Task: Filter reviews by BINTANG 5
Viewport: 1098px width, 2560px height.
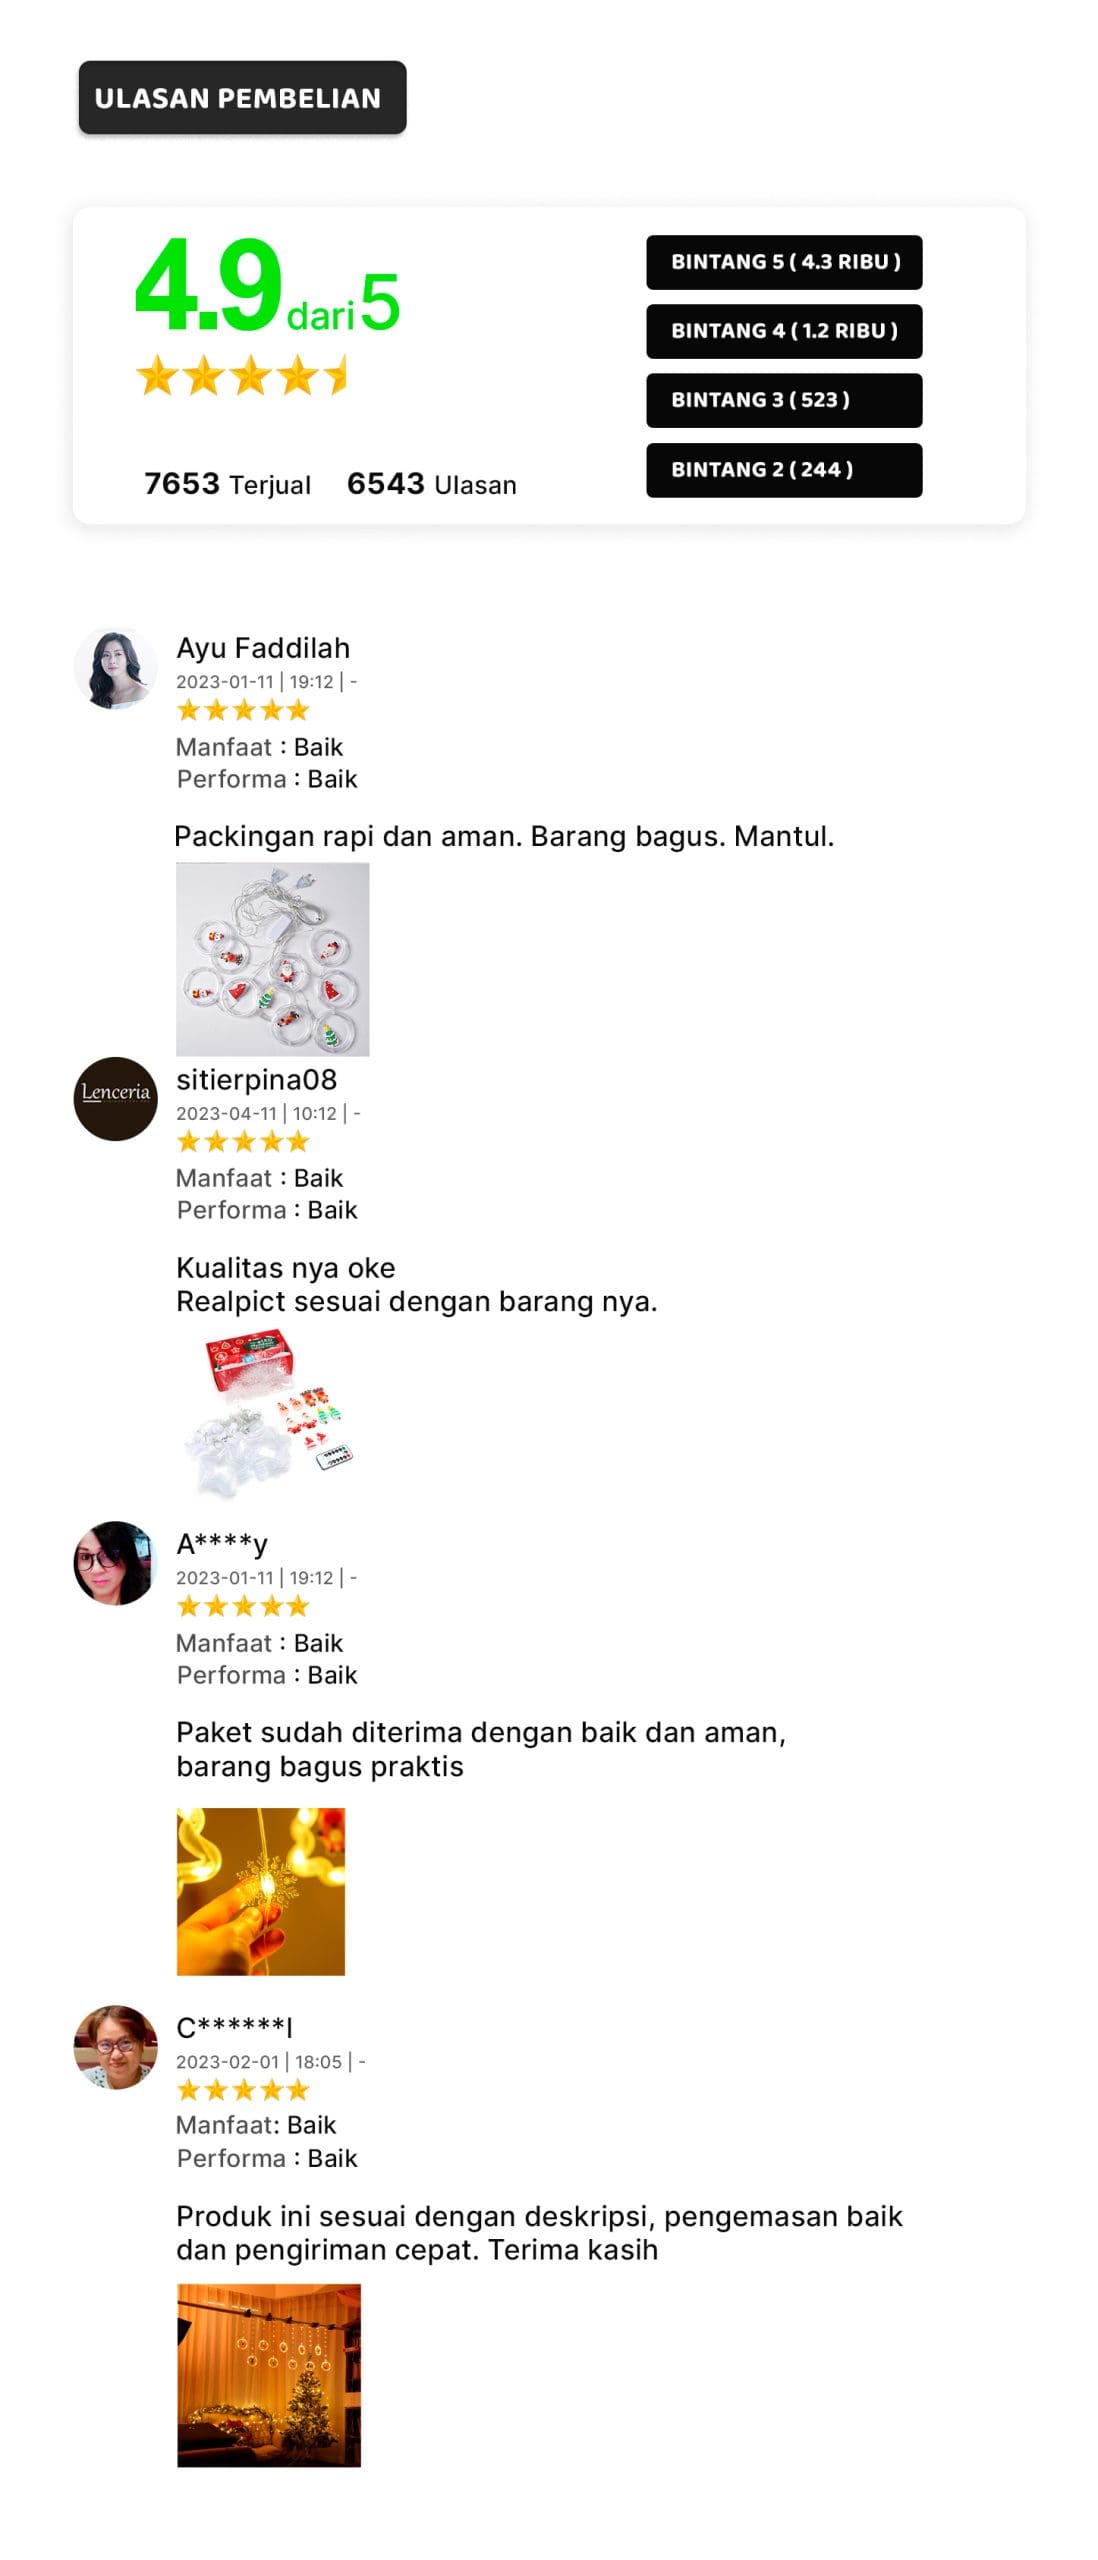Action: click(x=784, y=262)
